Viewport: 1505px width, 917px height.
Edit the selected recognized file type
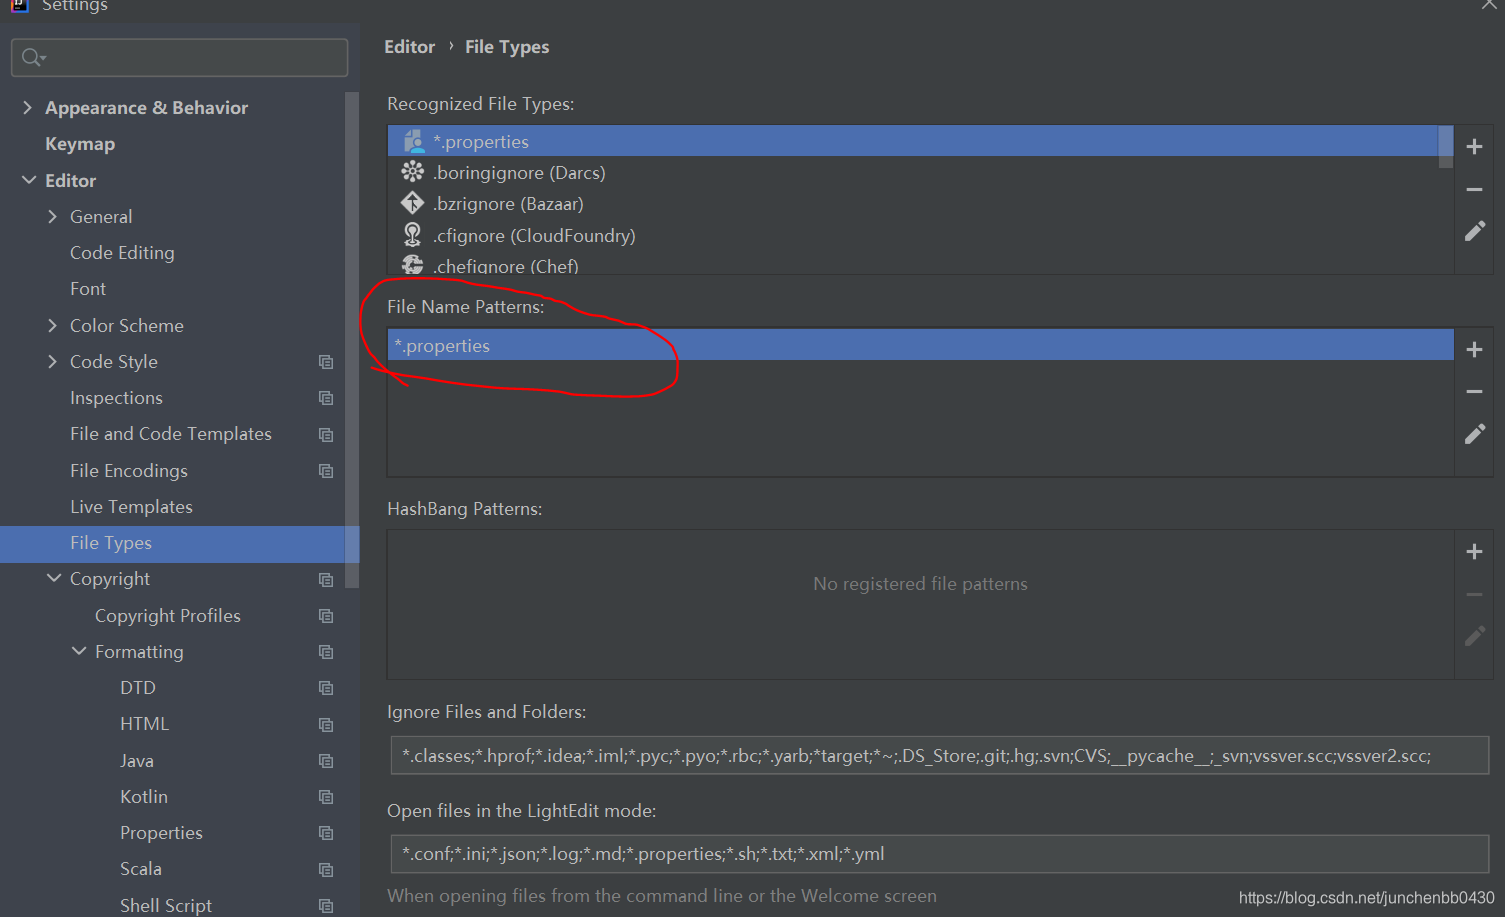click(1474, 231)
